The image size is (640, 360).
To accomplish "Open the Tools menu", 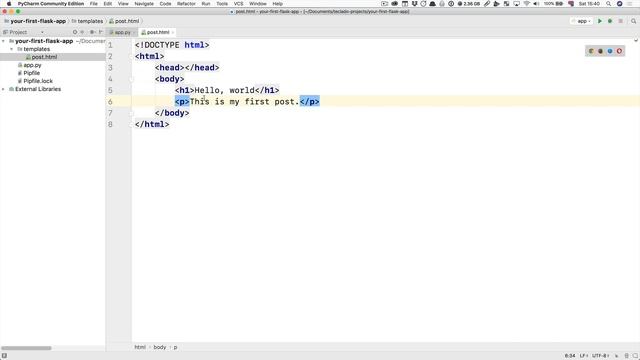I will coord(222,4).
